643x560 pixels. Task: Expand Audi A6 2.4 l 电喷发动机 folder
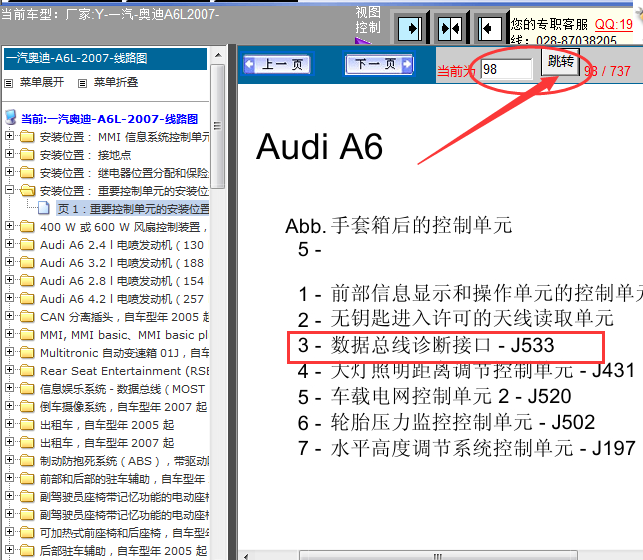pos(9,244)
